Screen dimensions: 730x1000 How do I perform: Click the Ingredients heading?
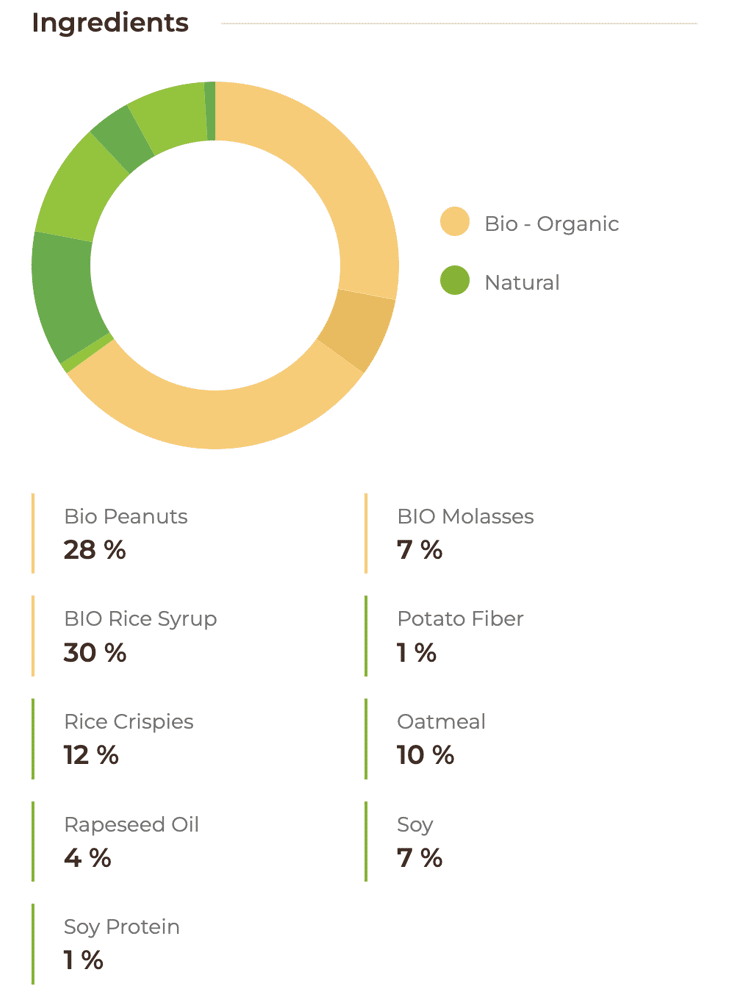(110, 23)
